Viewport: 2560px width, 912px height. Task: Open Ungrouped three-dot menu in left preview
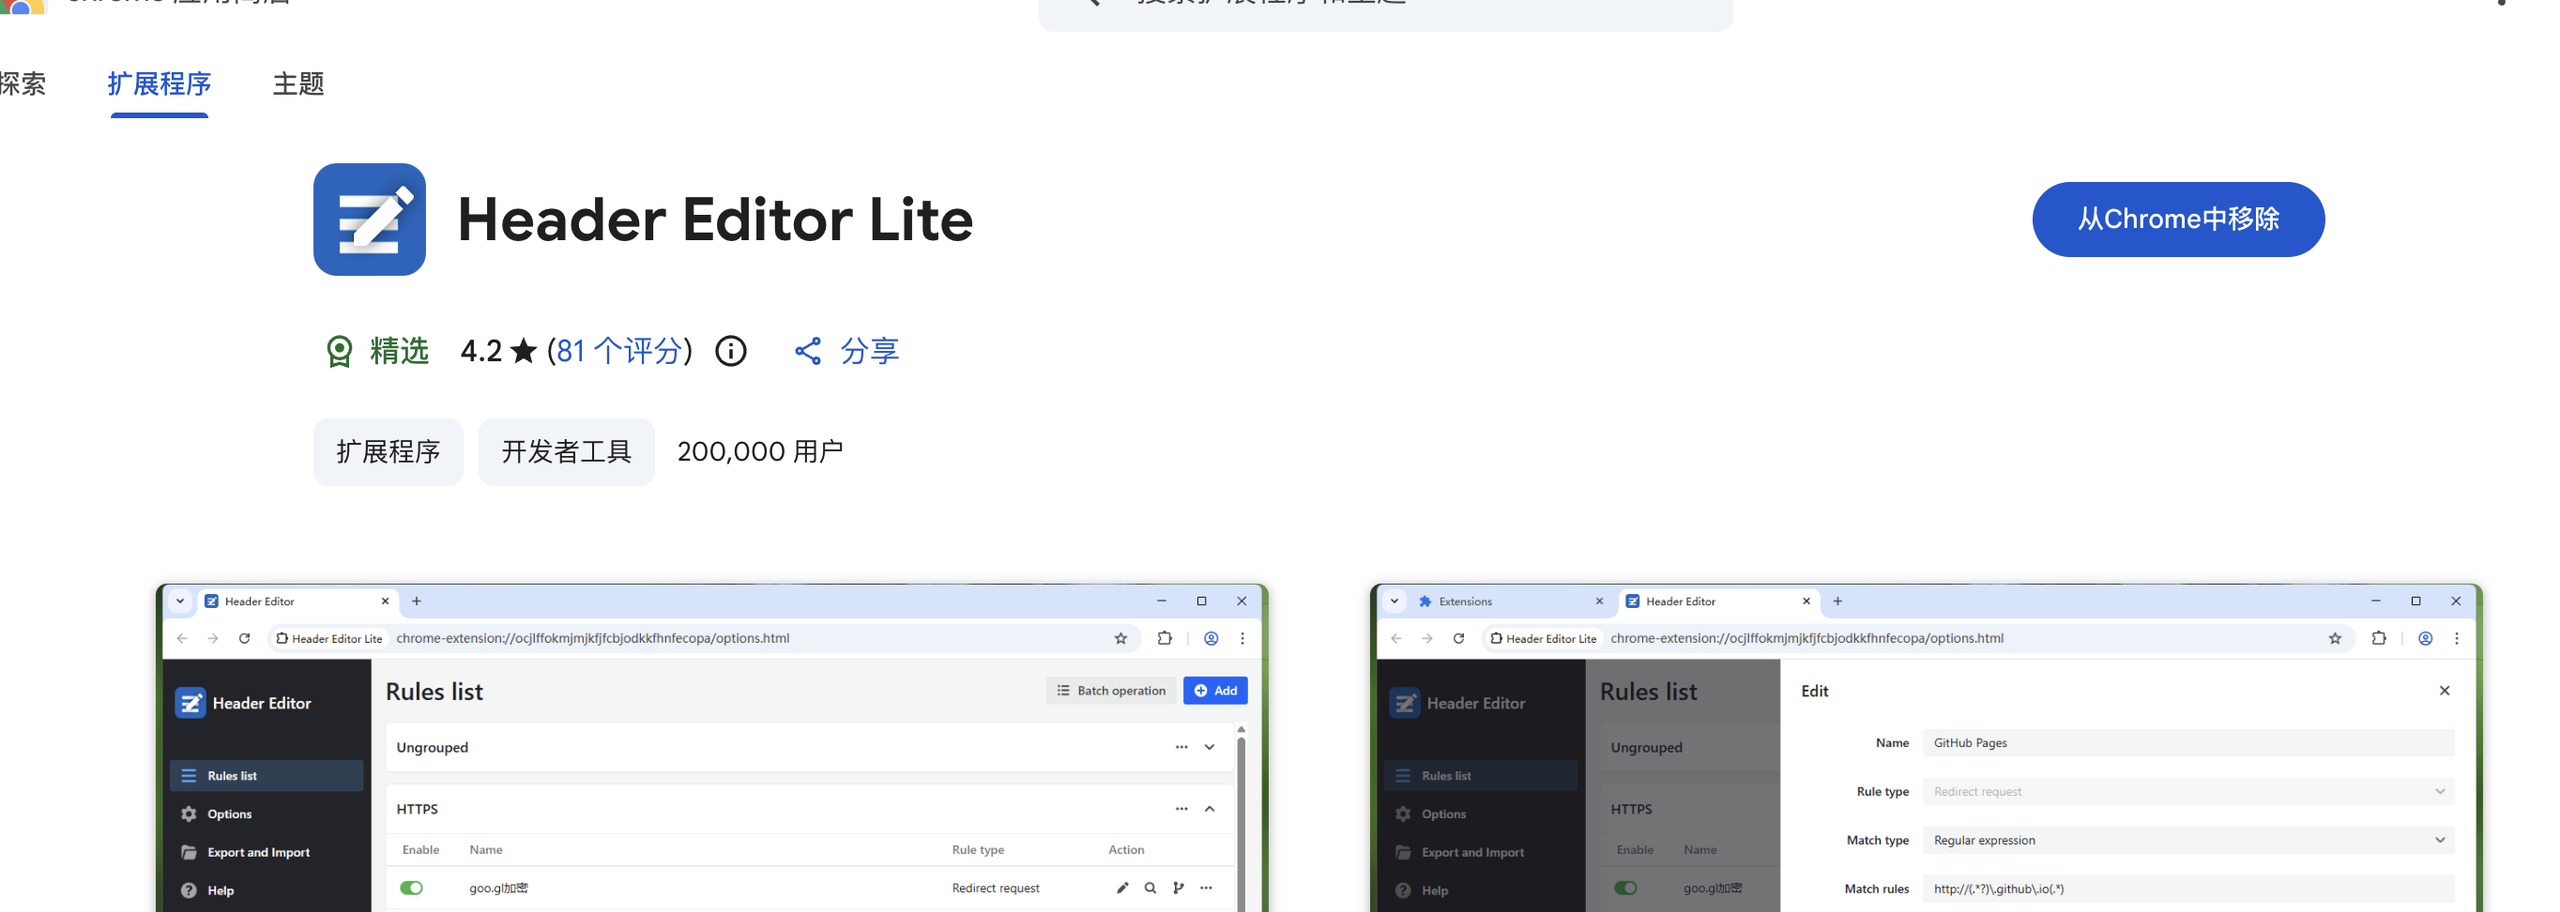pos(1181,747)
